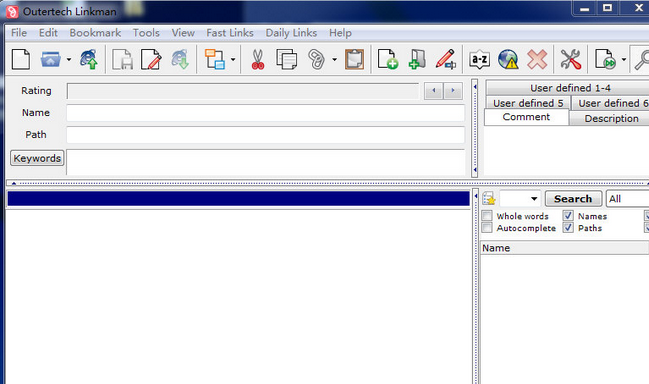This screenshot has height=384, width=649.
Task: Select the Comment tab
Action: point(526,117)
